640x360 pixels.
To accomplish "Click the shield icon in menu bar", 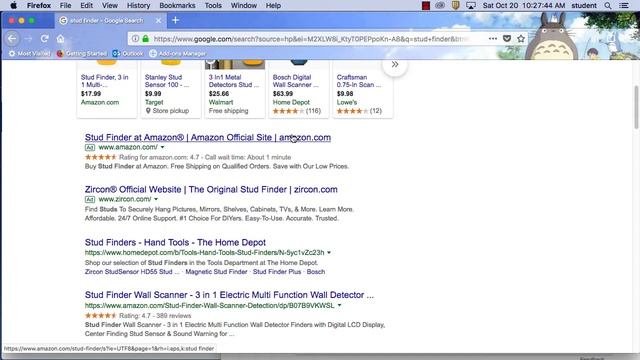I will [x=456, y=6].
